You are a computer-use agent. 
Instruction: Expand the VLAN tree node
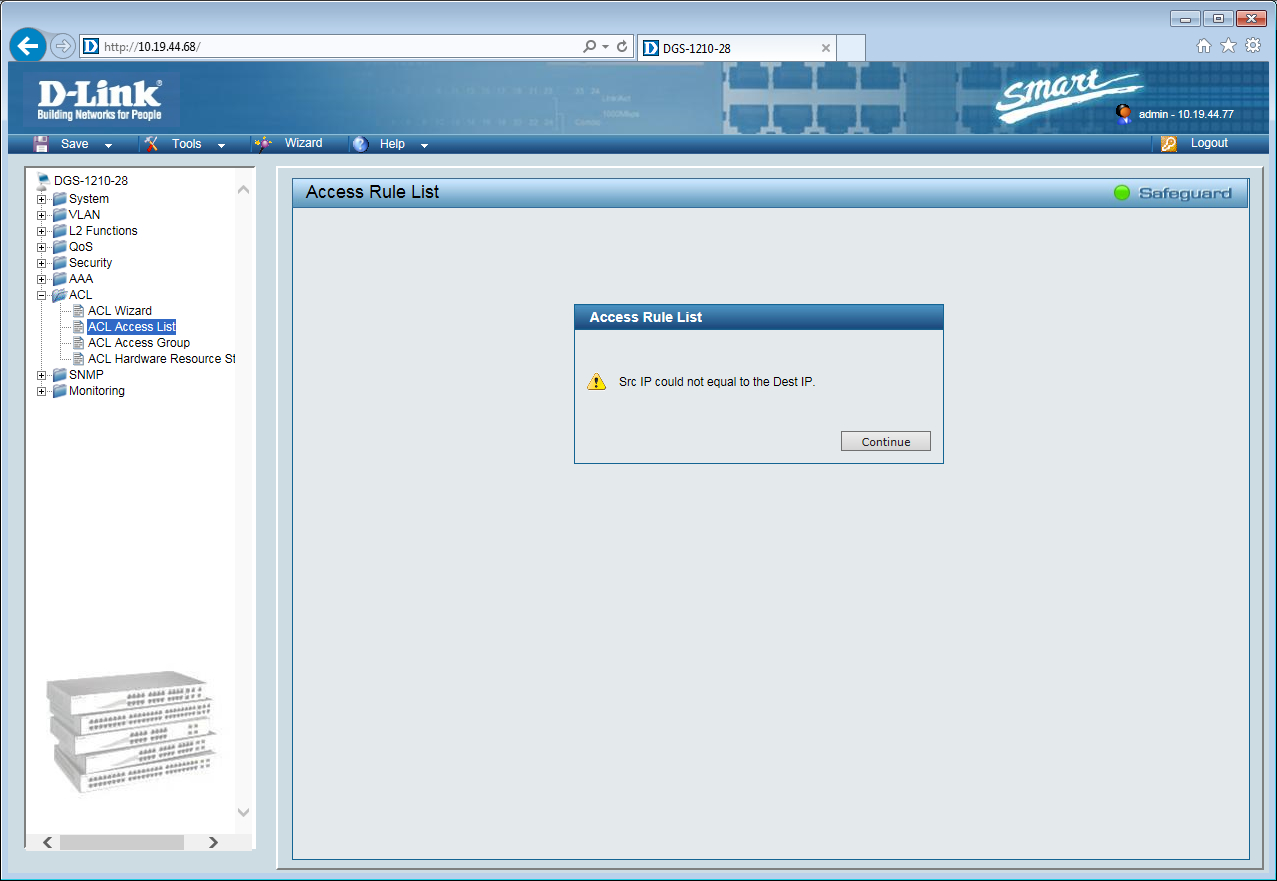(42, 215)
